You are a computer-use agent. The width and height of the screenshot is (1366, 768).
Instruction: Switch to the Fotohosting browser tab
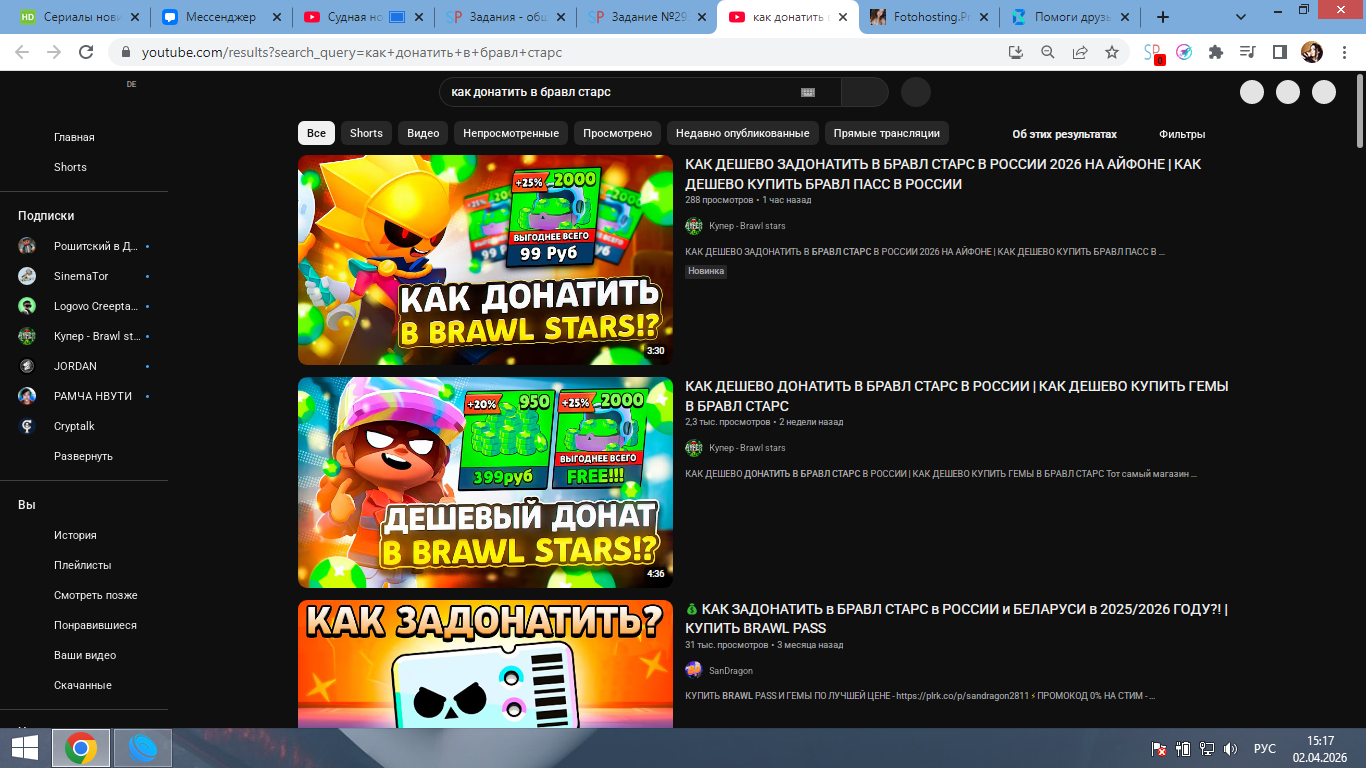[x=928, y=17]
